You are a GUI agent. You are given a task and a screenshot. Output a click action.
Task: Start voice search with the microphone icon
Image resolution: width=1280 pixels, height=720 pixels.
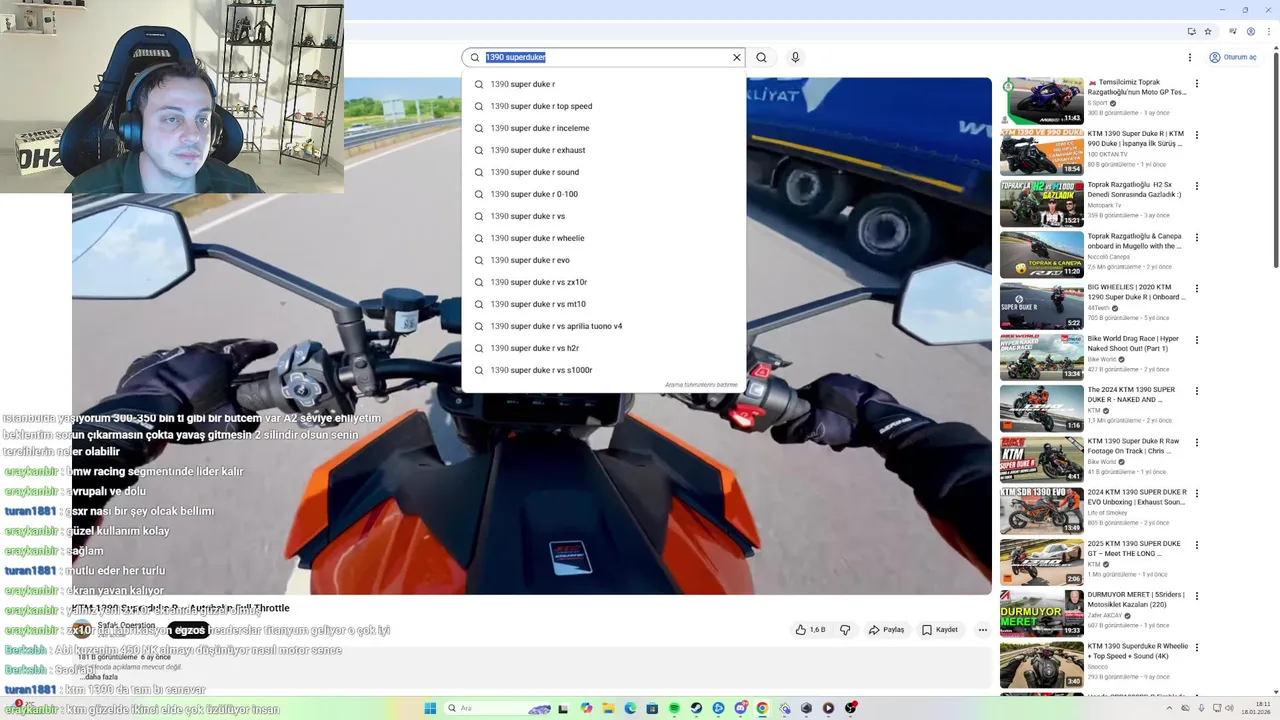click(795, 57)
